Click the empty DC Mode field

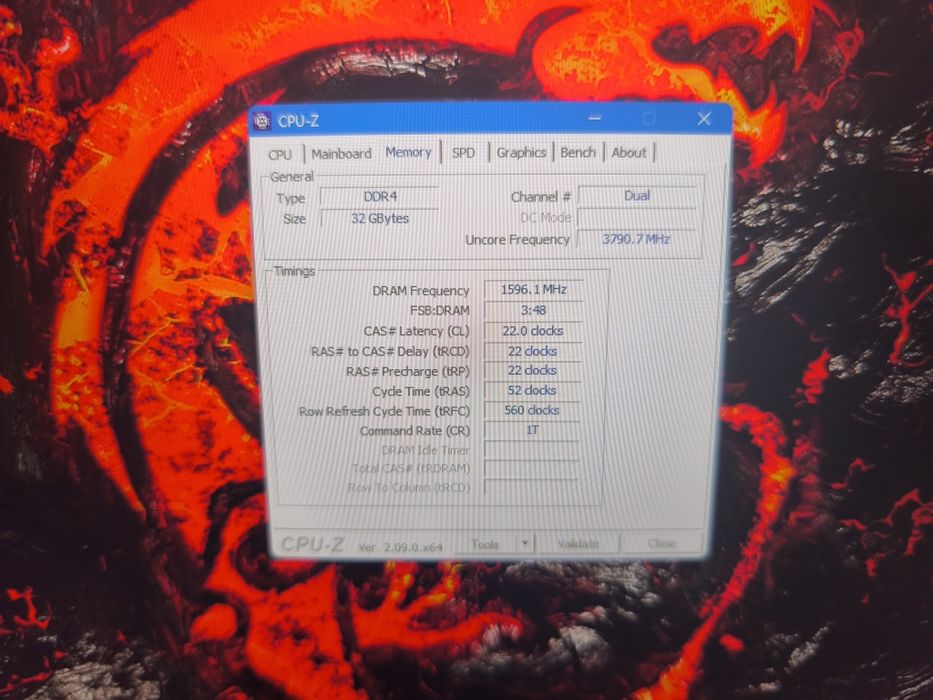[x=637, y=218]
